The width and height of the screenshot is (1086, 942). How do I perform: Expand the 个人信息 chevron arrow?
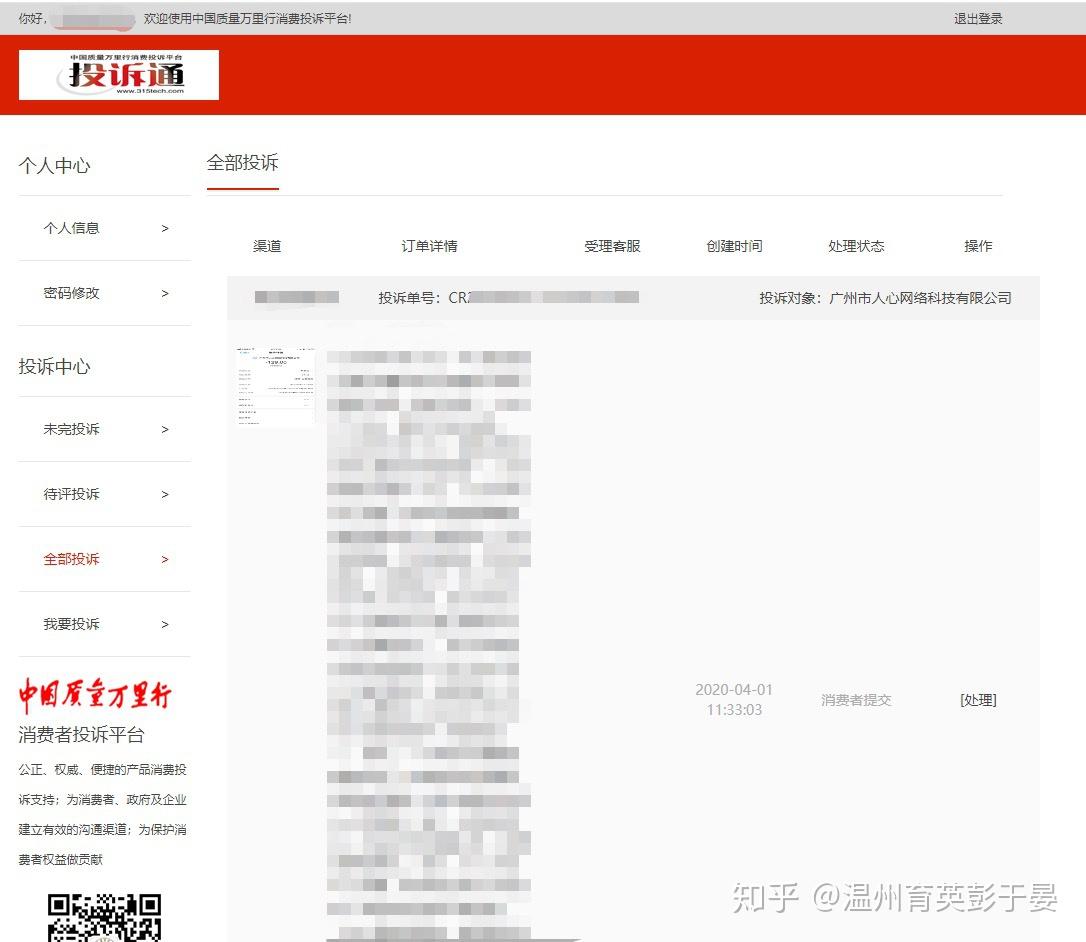click(164, 228)
